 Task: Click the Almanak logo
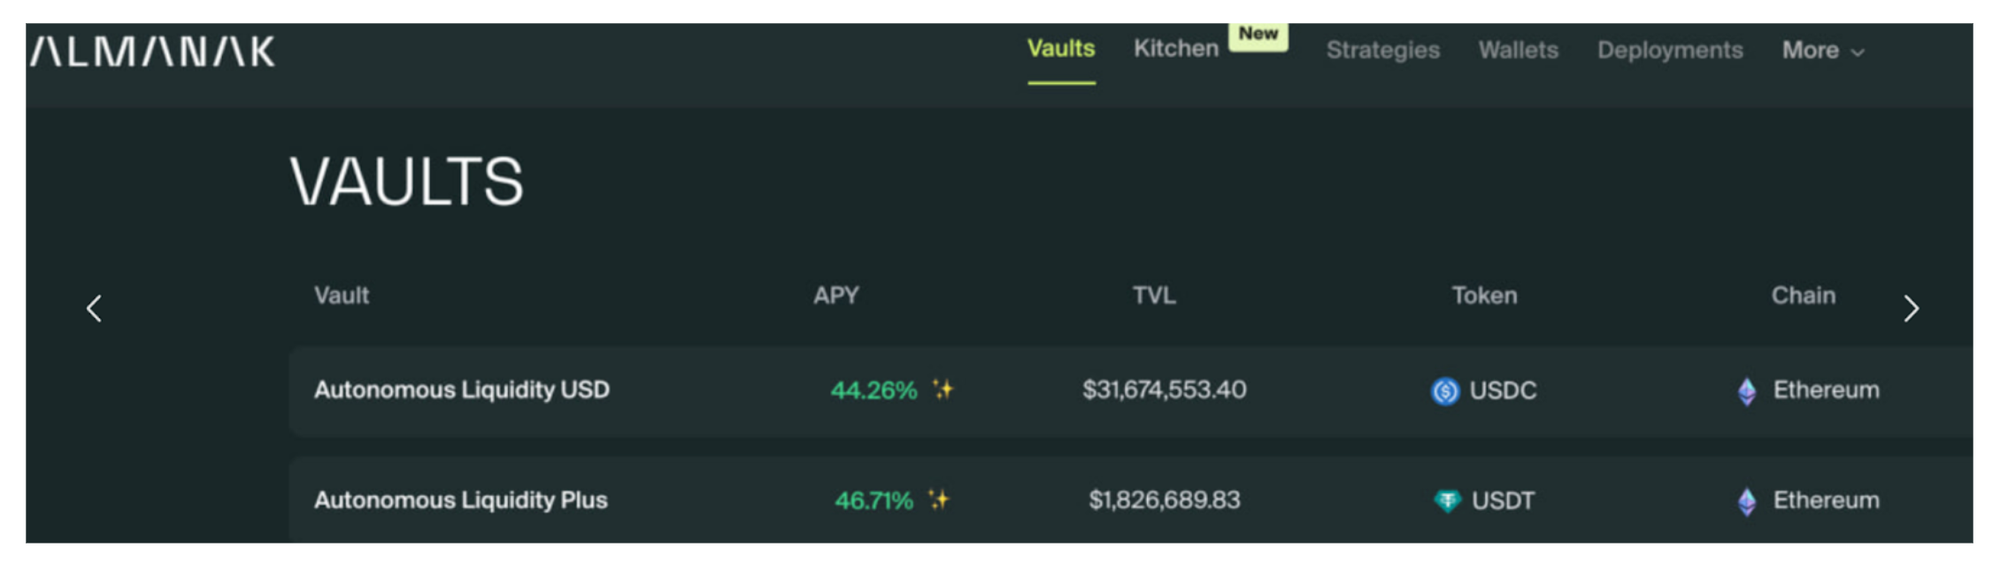(152, 52)
